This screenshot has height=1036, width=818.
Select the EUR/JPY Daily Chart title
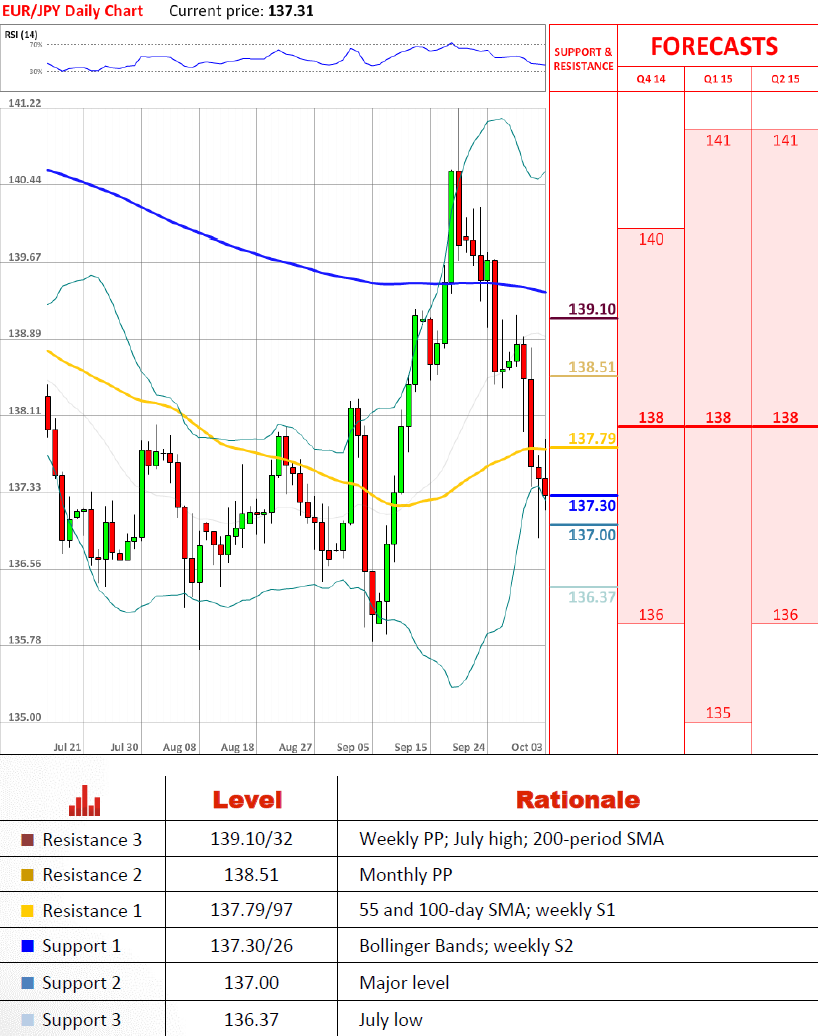pyautogui.click(x=72, y=11)
